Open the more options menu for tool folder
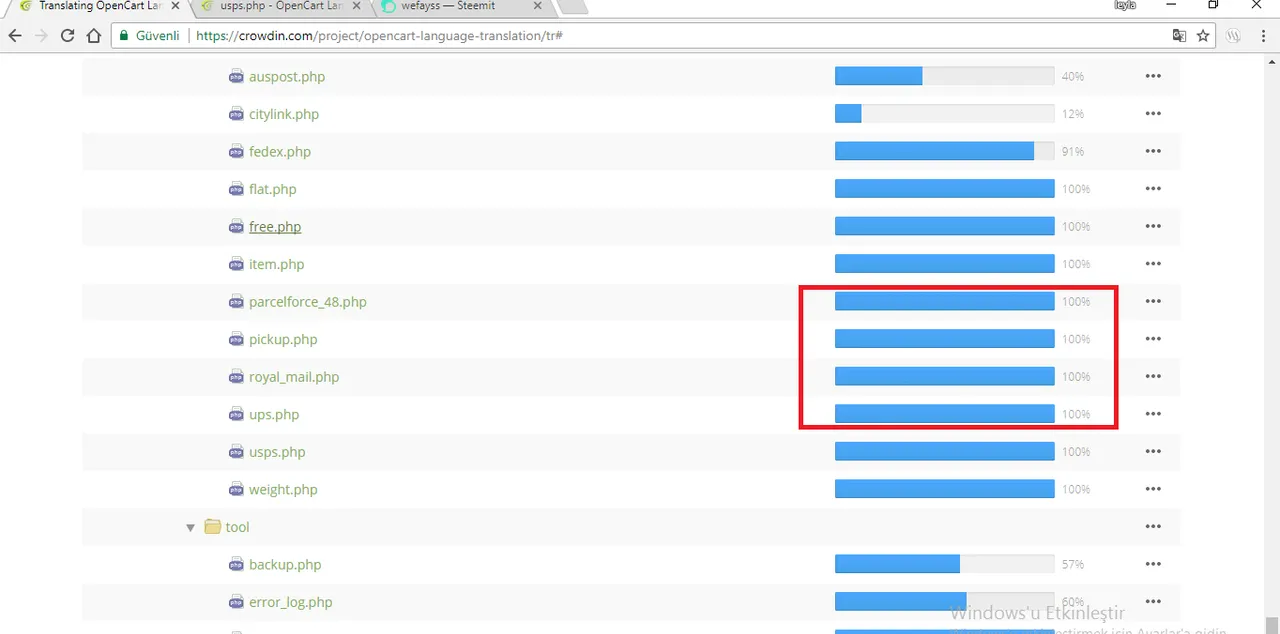The width and height of the screenshot is (1280, 634). pyautogui.click(x=1153, y=526)
